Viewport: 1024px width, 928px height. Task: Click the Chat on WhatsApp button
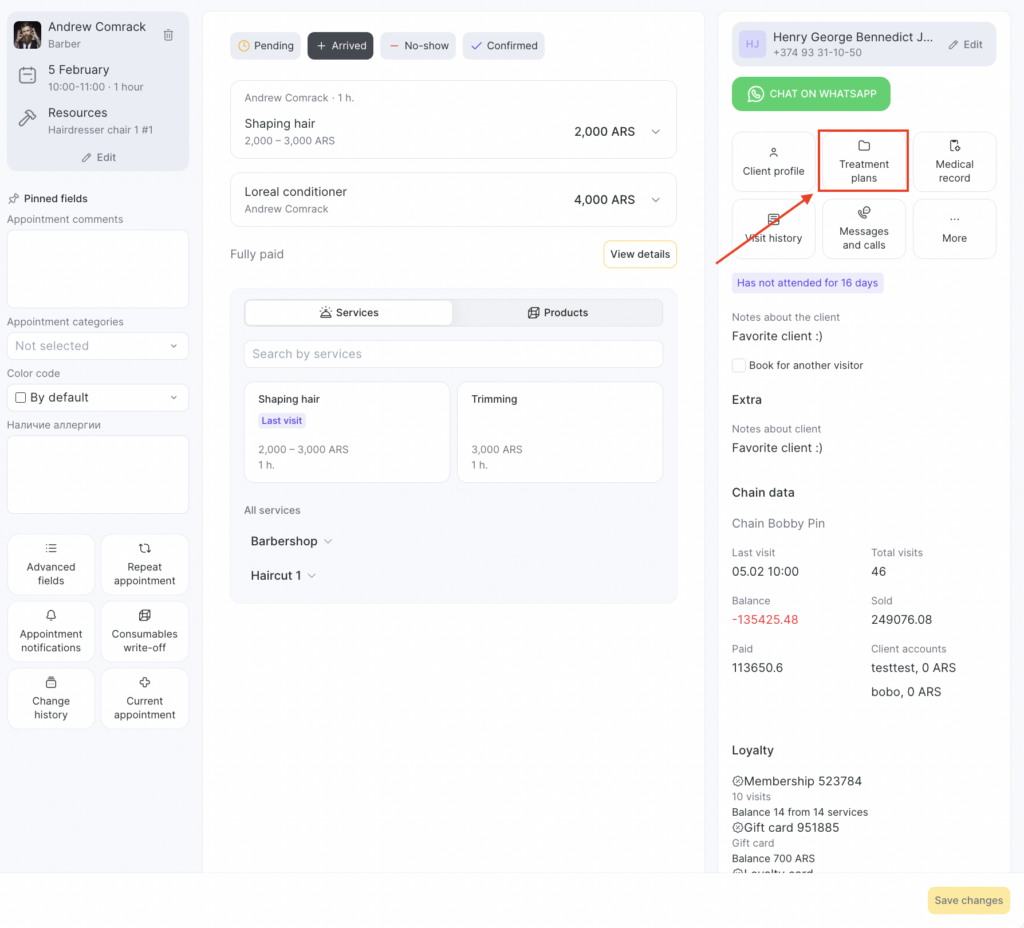pos(810,94)
